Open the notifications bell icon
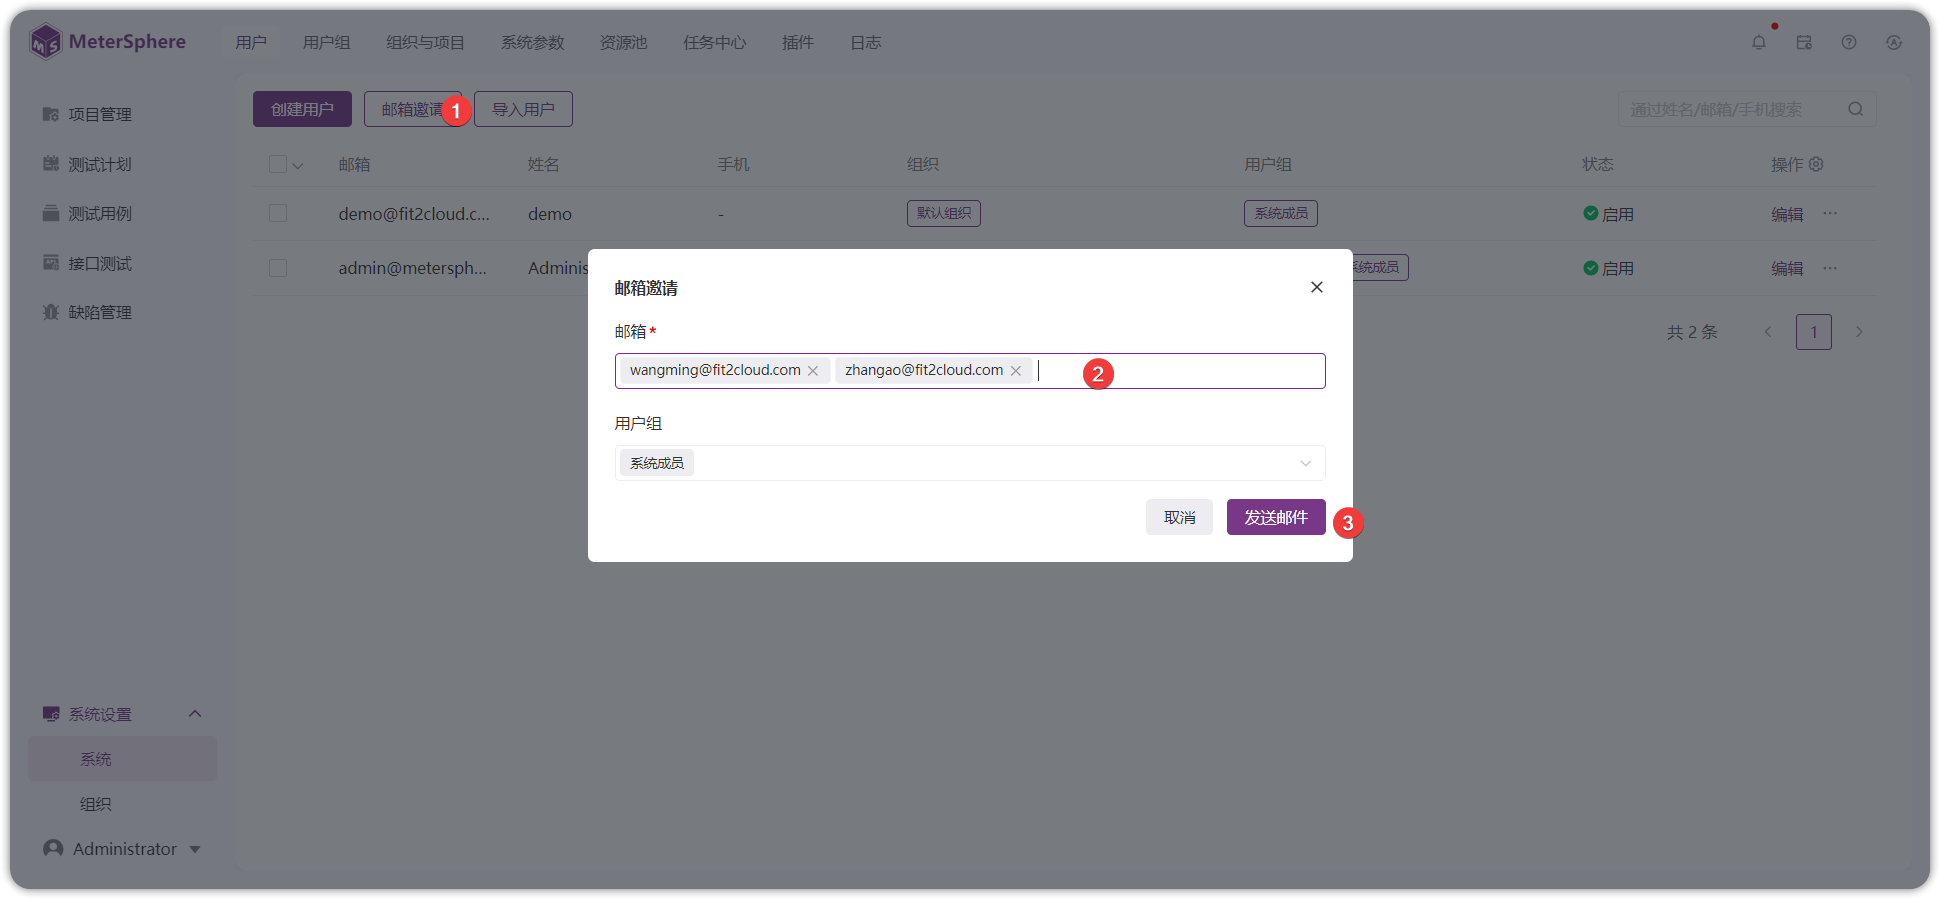 coord(1759,42)
